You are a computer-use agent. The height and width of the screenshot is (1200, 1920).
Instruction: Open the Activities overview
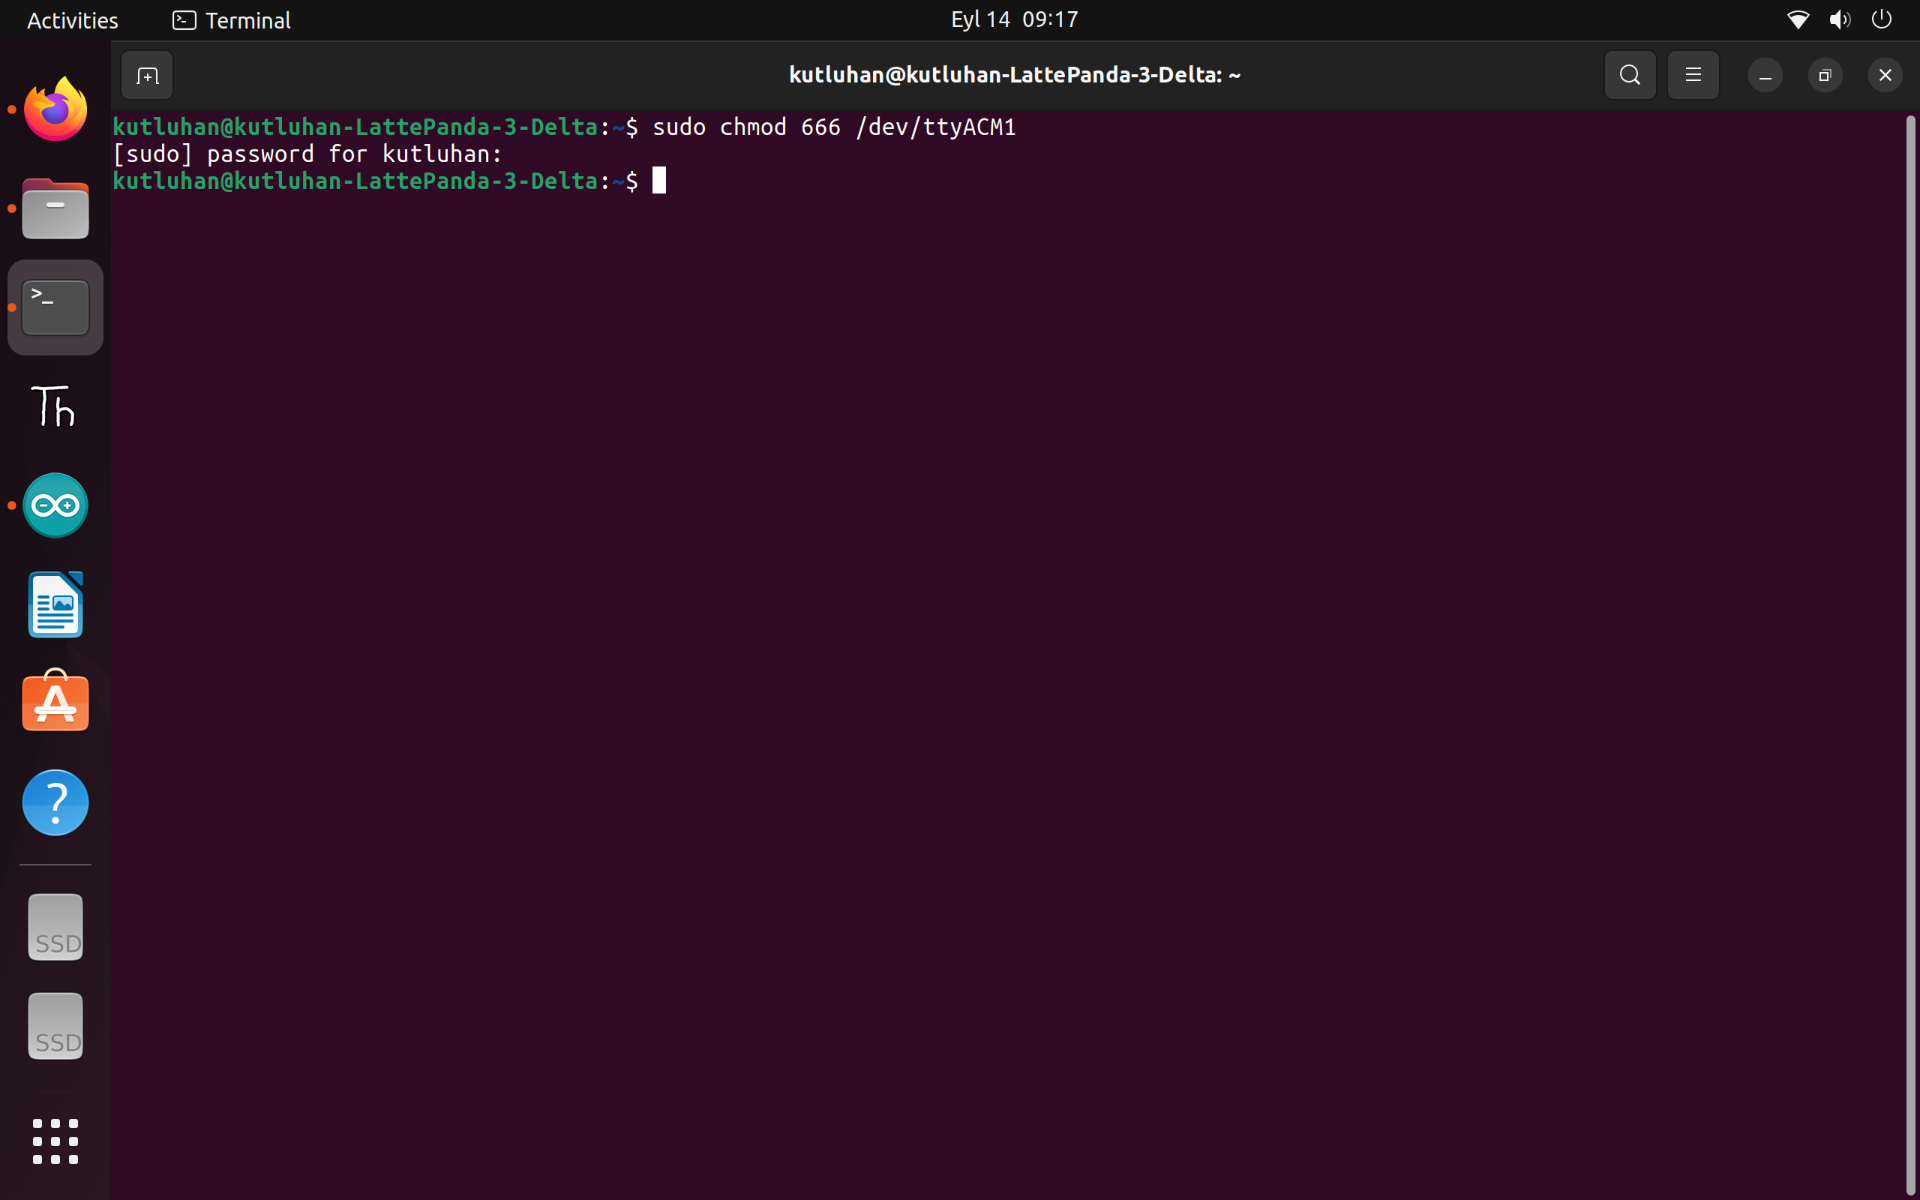tap(72, 20)
